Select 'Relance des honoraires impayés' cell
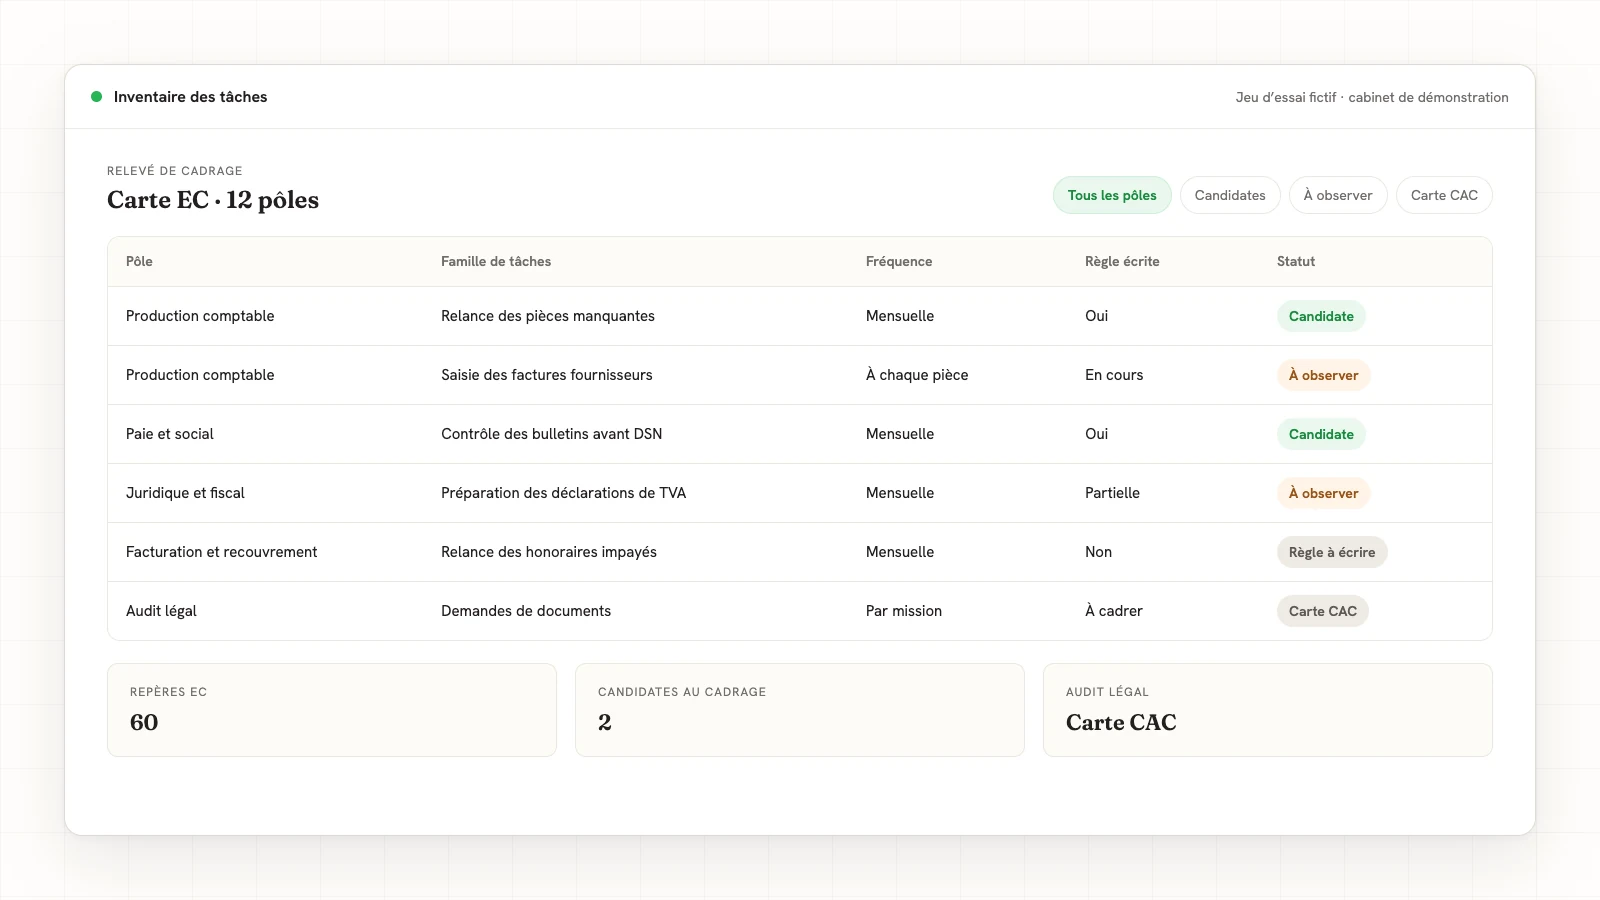Screen dimensions: 1600x900 coord(549,552)
